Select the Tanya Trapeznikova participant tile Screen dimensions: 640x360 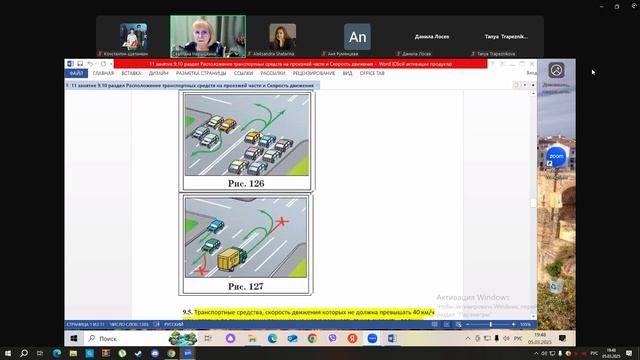coord(506,37)
